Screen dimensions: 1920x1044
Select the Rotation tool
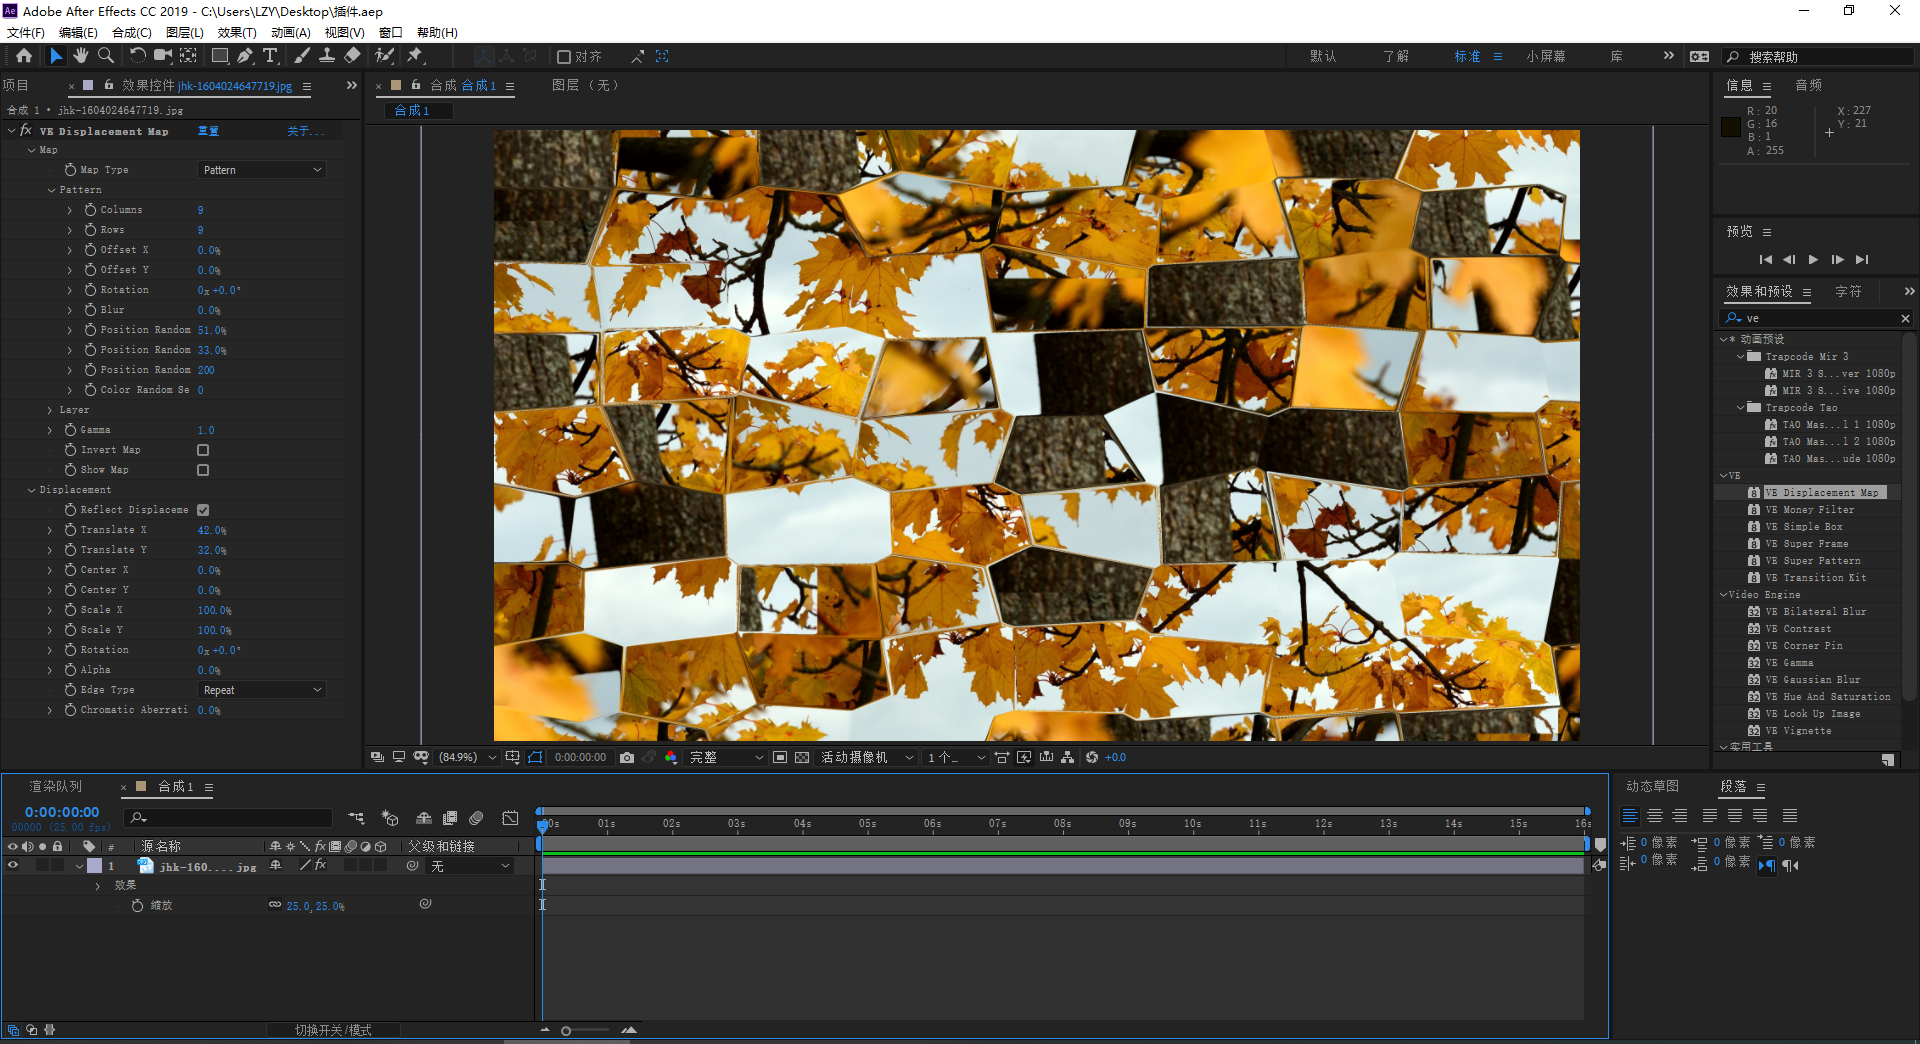[x=137, y=56]
